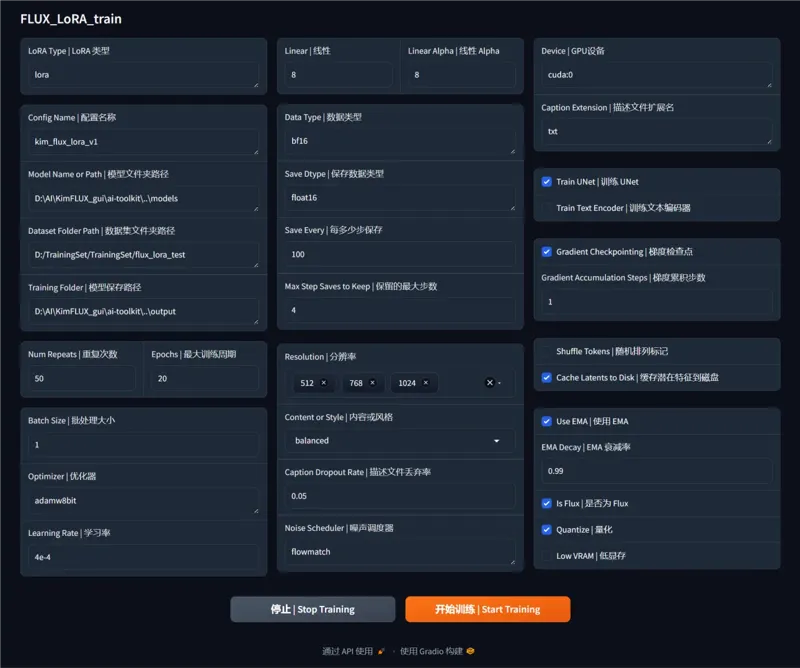Click the FLUX_LoRA_train title
The image size is (800, 668).
(71, 19)
